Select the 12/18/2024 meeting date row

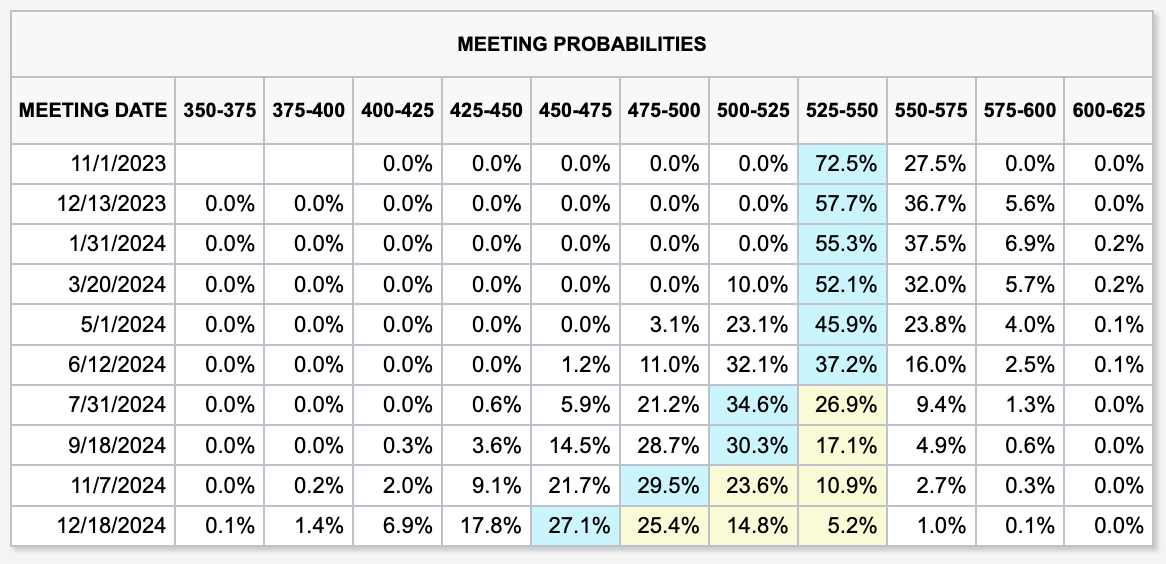pyautogui.click(x=116, y=526)
